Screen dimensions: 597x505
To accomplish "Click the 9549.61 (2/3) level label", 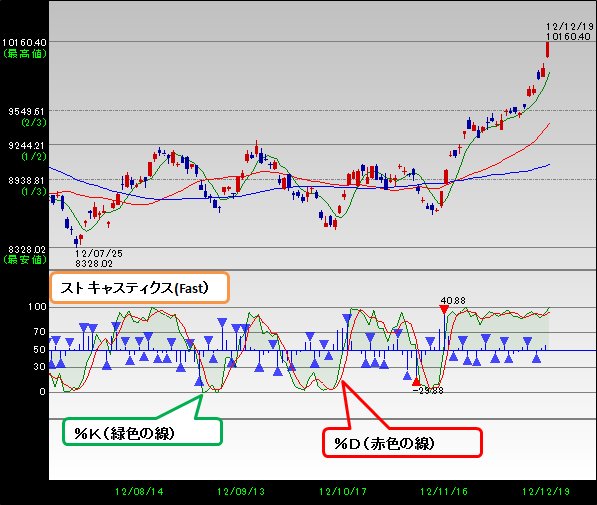I will tap(27, 117).
